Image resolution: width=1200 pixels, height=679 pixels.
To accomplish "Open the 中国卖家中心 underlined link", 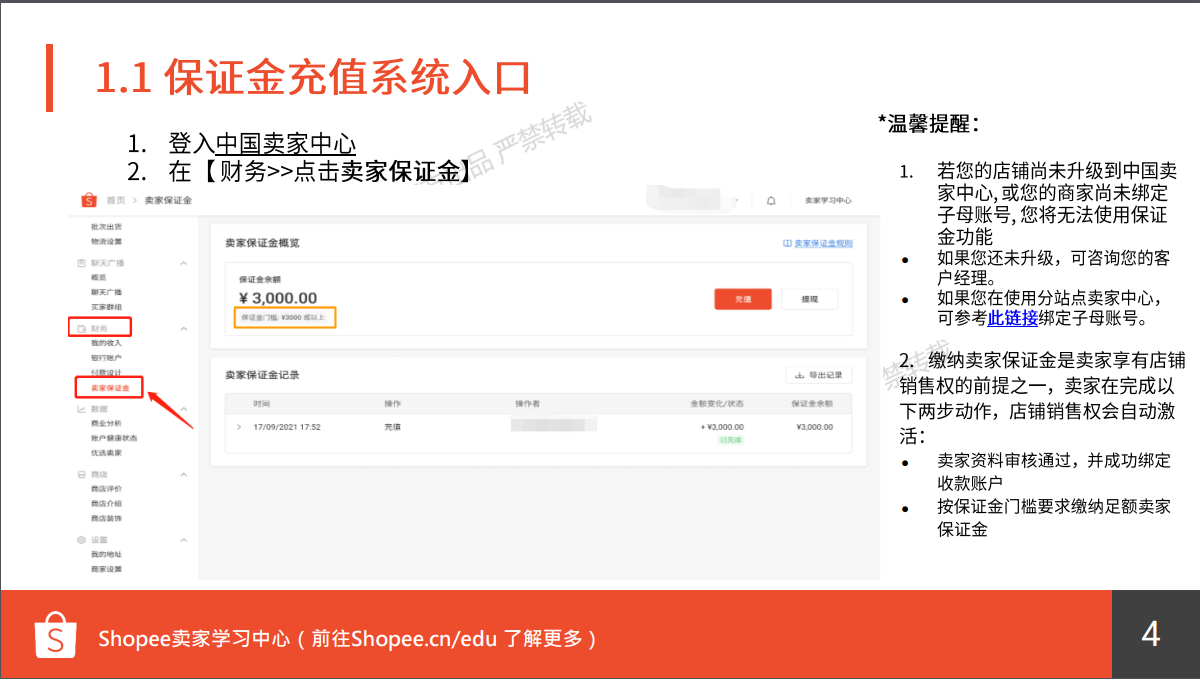I will coord(286,144).
